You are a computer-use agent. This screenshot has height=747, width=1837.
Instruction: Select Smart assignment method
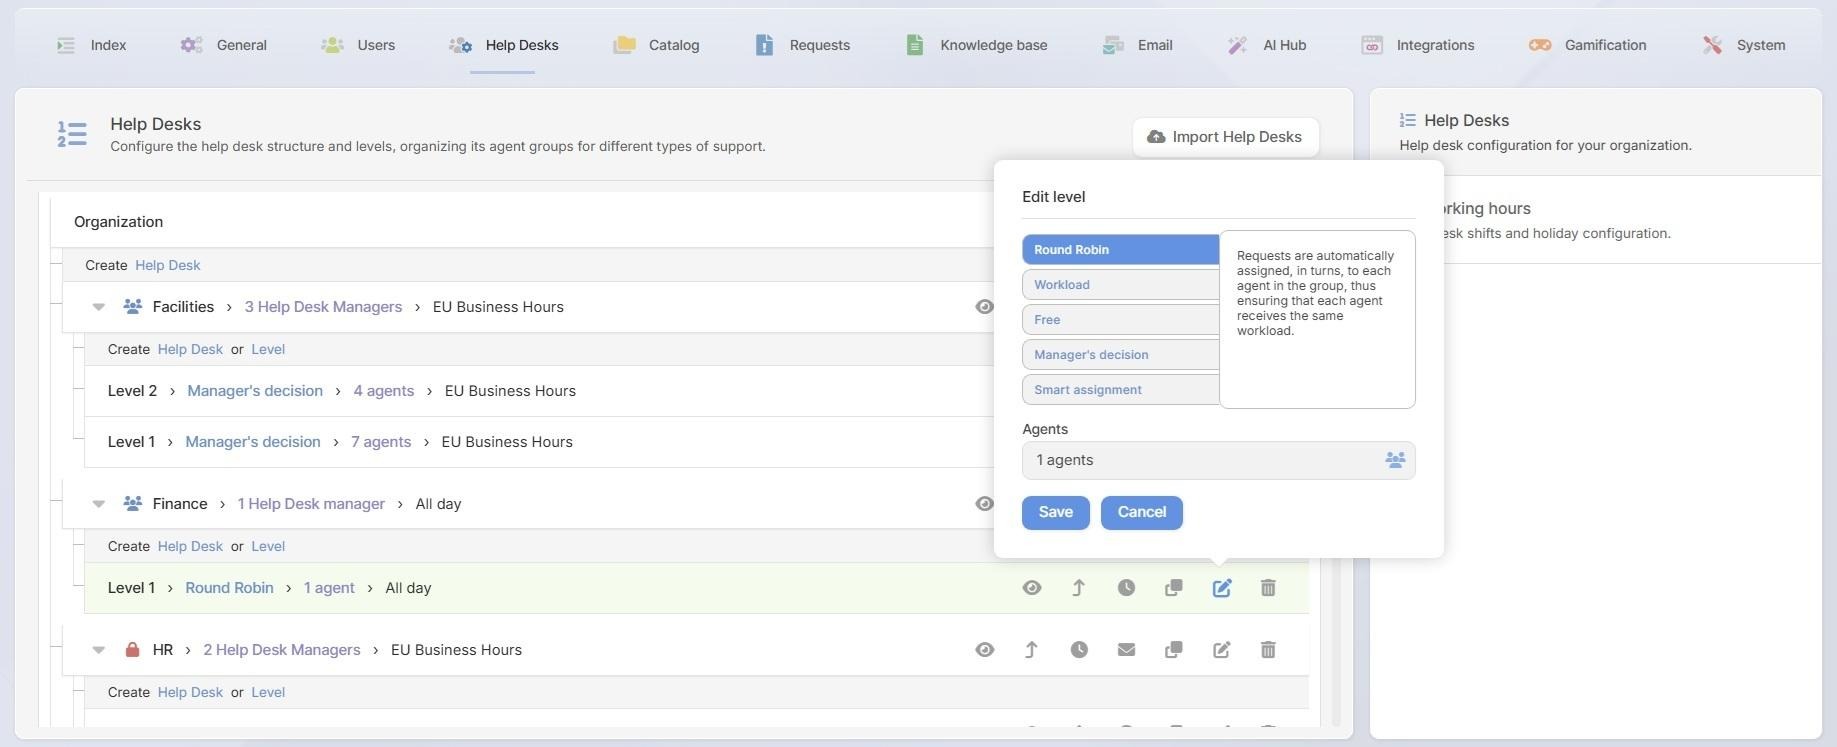click(x=1120, y=390)
